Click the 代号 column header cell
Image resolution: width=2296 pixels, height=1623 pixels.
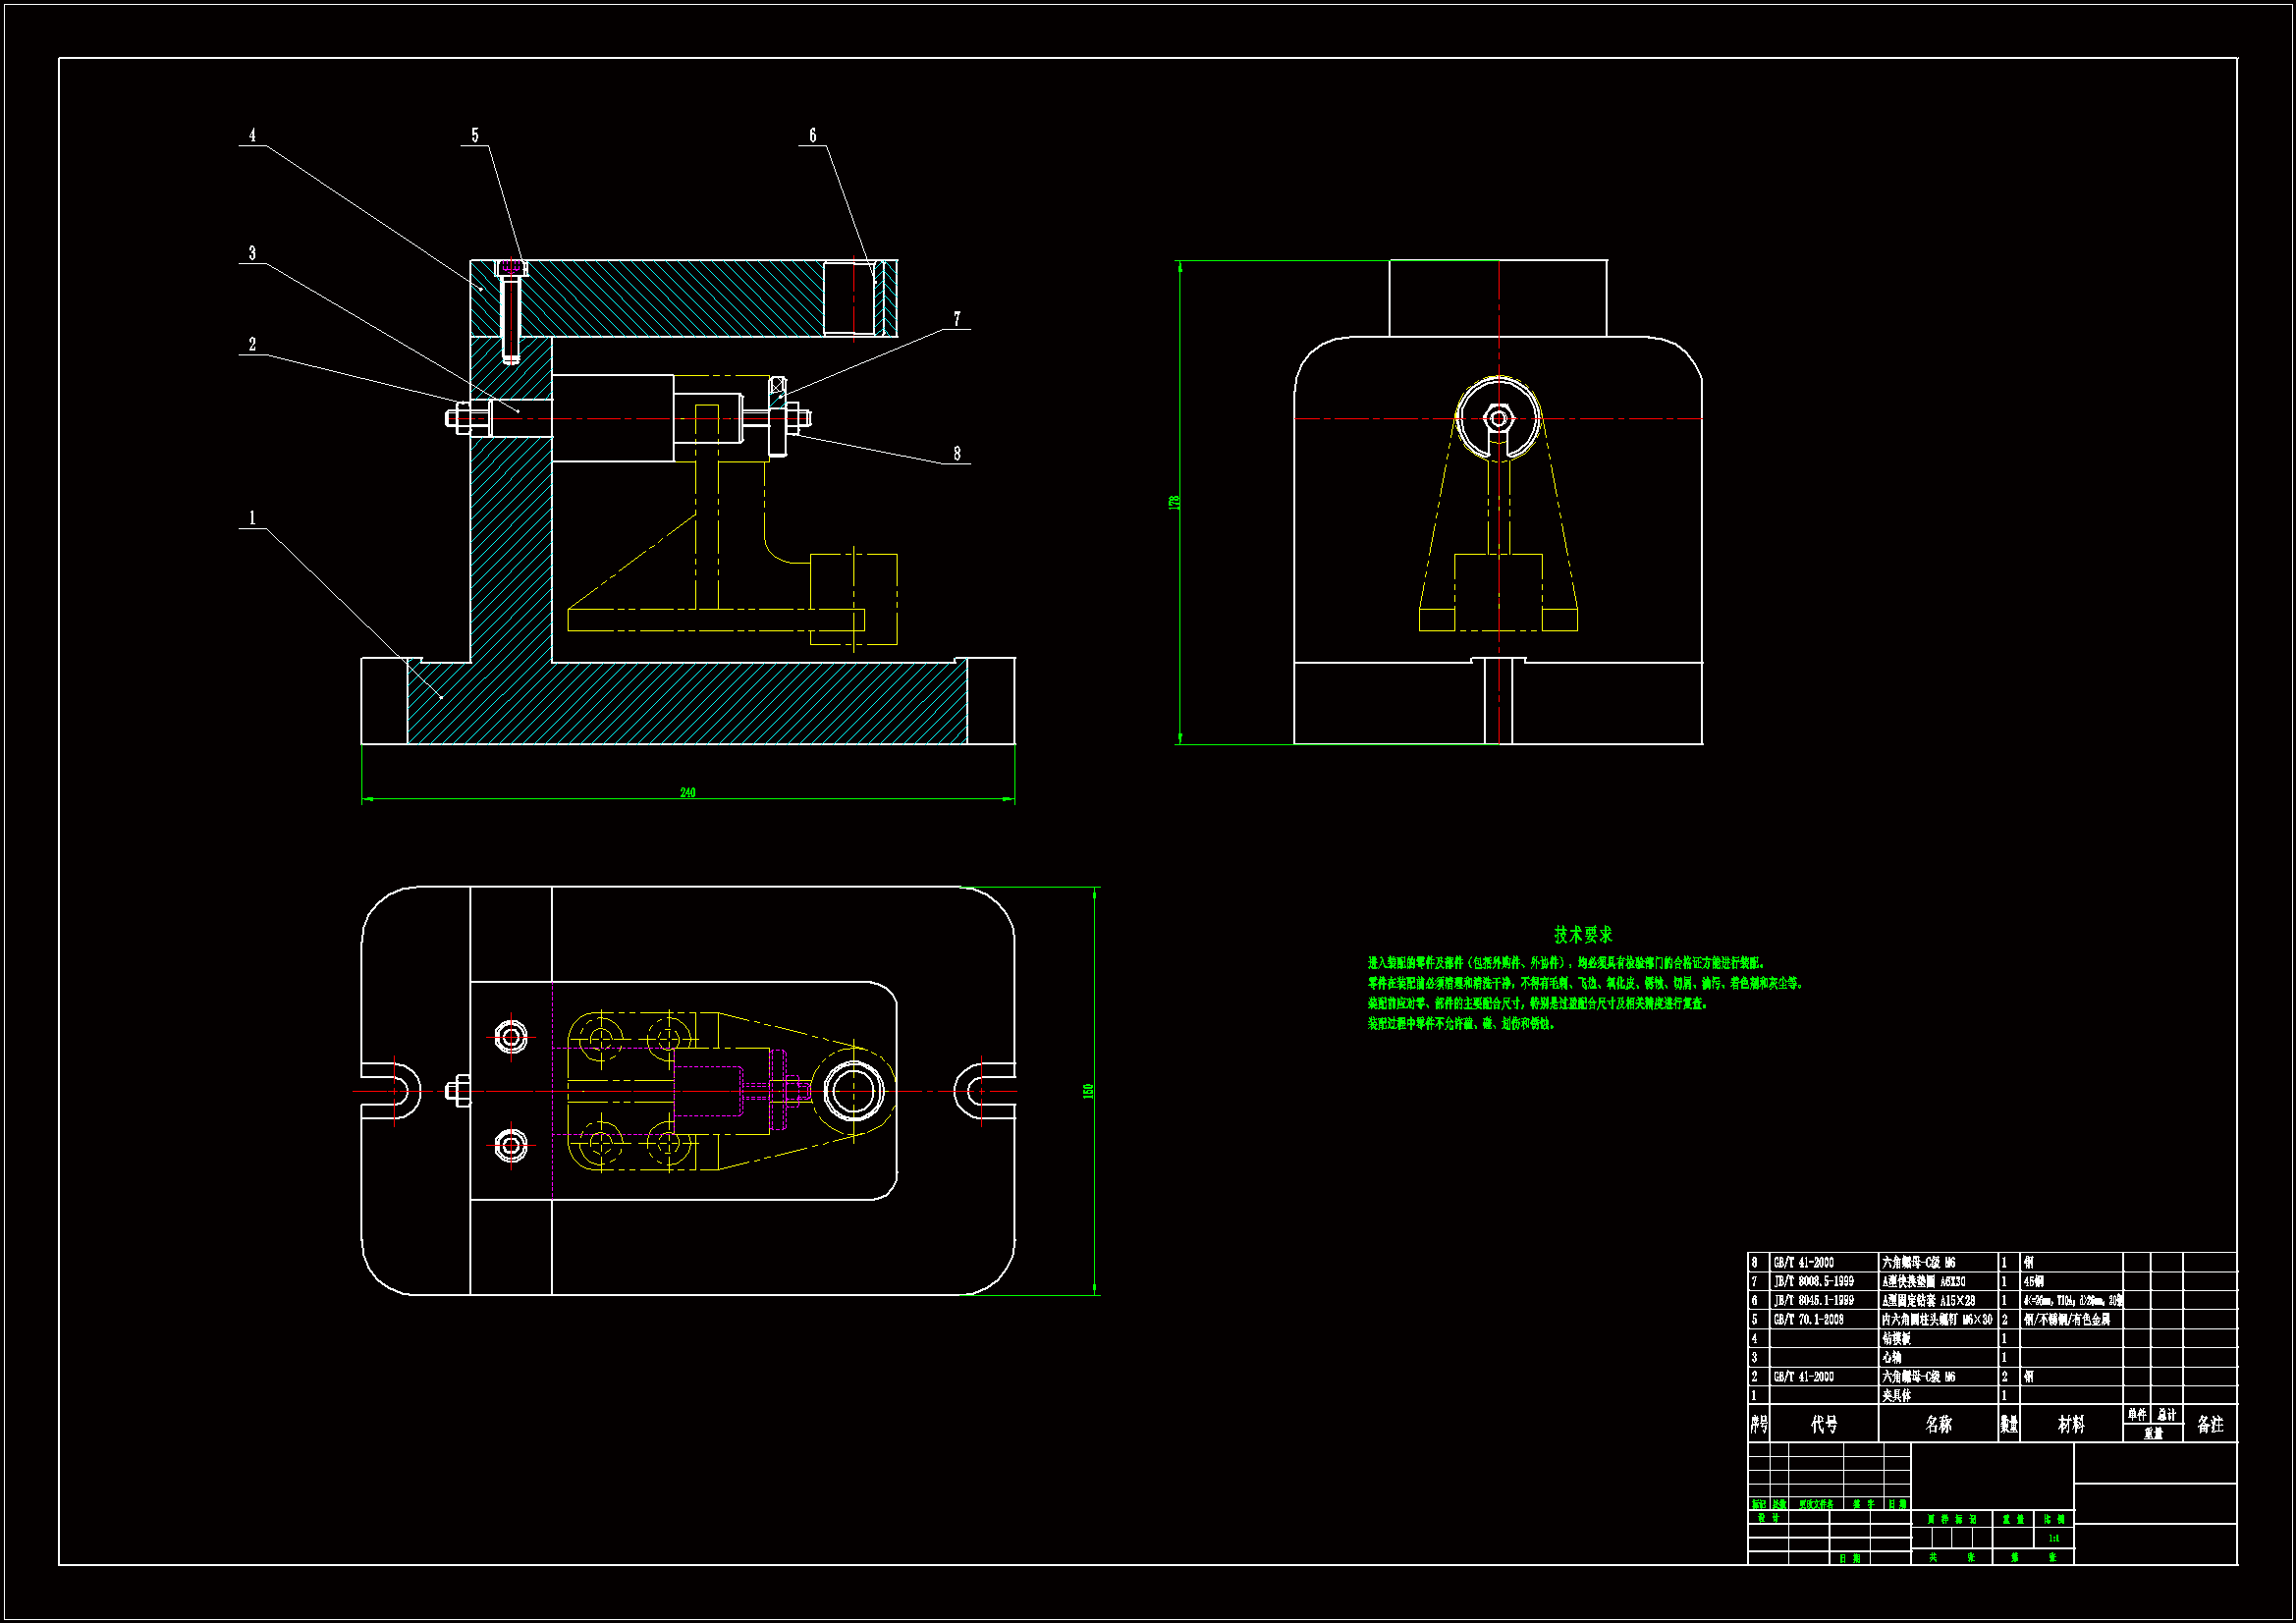click(1824, 1424)
